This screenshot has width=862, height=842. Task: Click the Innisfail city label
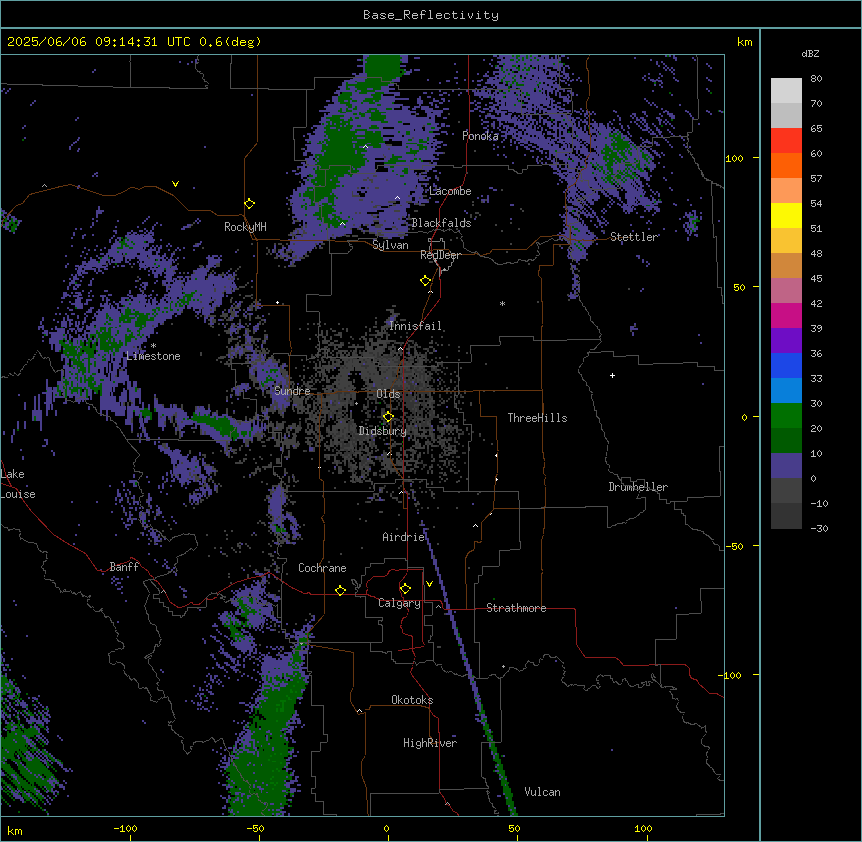(x=415, y=326)
